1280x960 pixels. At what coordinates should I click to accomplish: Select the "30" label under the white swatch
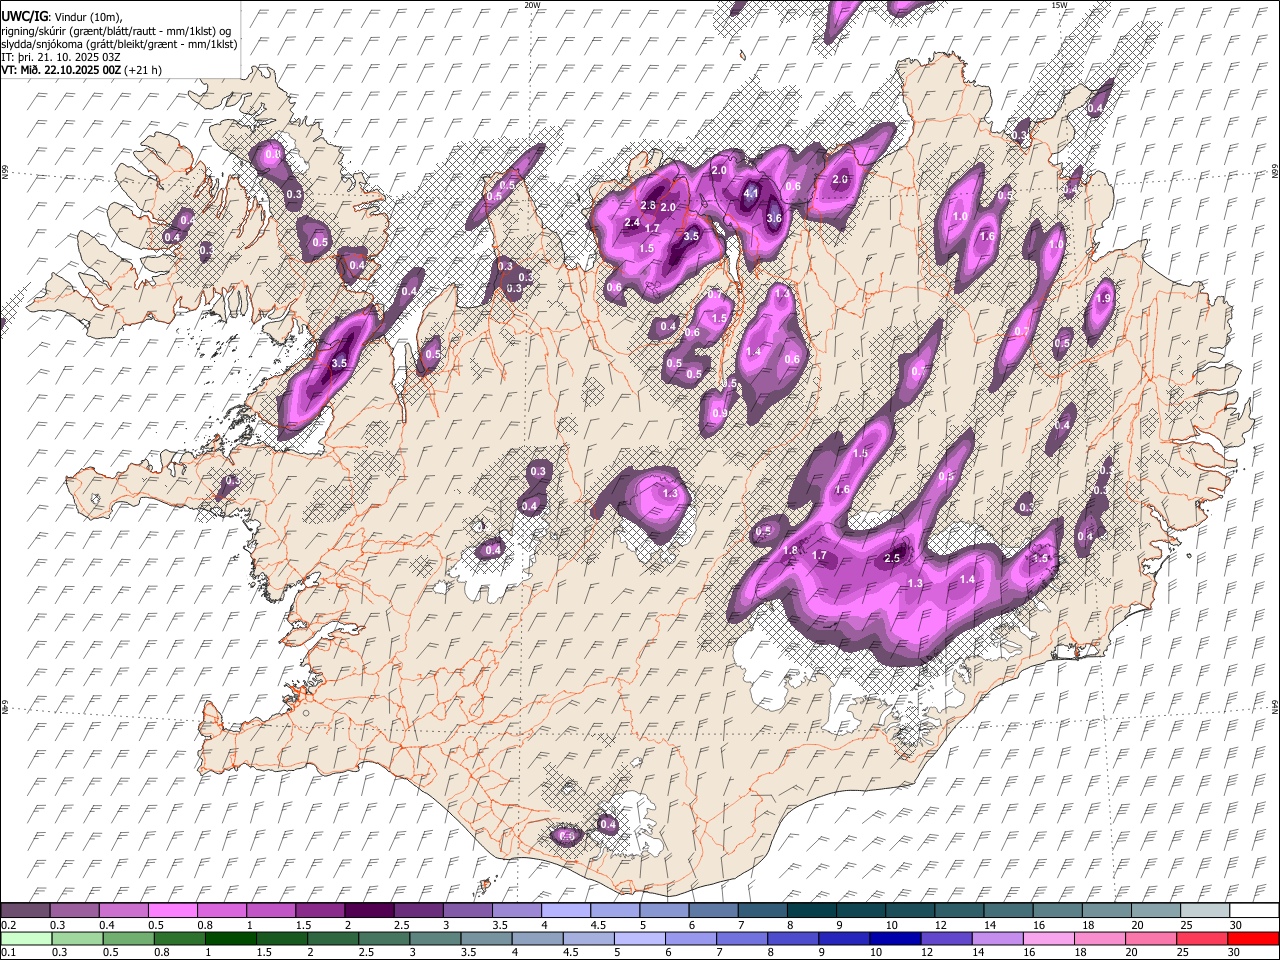[x=1236, y=925]
